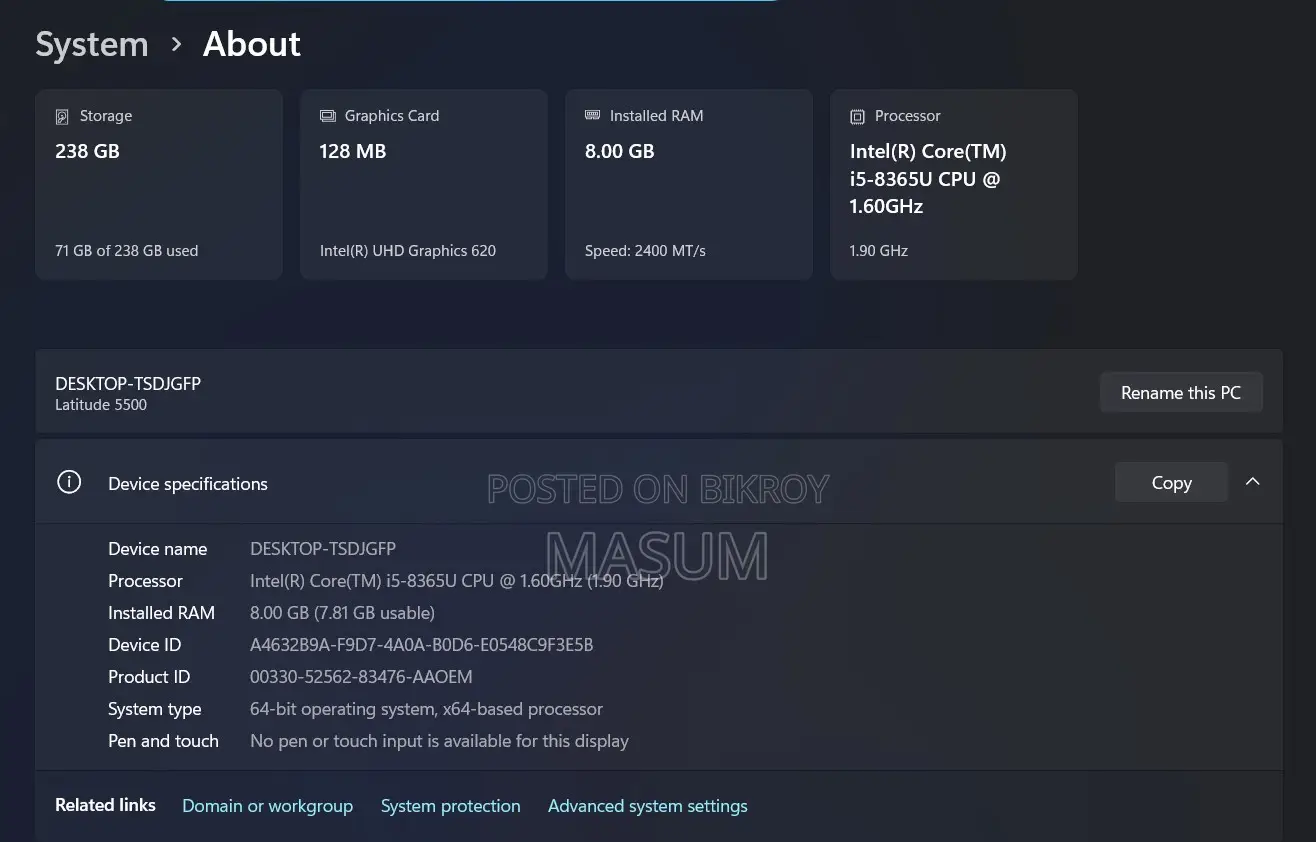Click the Installed RAM icon
Screen dimensions: 1316x842
click(x=592, y=116)
